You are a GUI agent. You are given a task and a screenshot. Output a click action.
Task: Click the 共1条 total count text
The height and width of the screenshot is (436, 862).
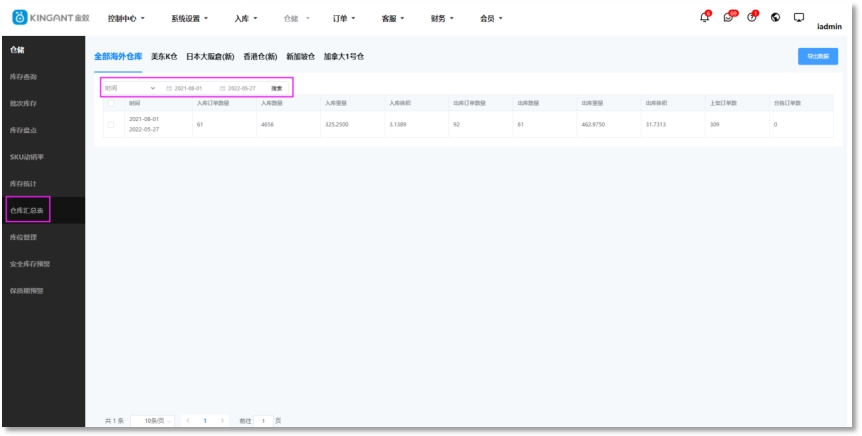pos(114,421)
